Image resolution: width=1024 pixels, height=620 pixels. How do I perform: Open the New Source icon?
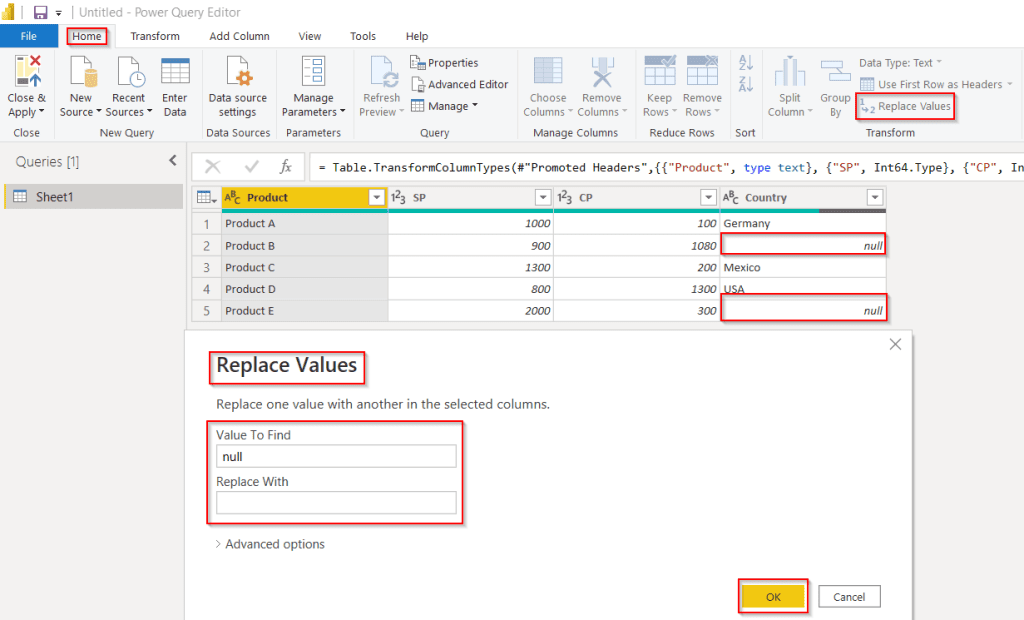point(82,71)
